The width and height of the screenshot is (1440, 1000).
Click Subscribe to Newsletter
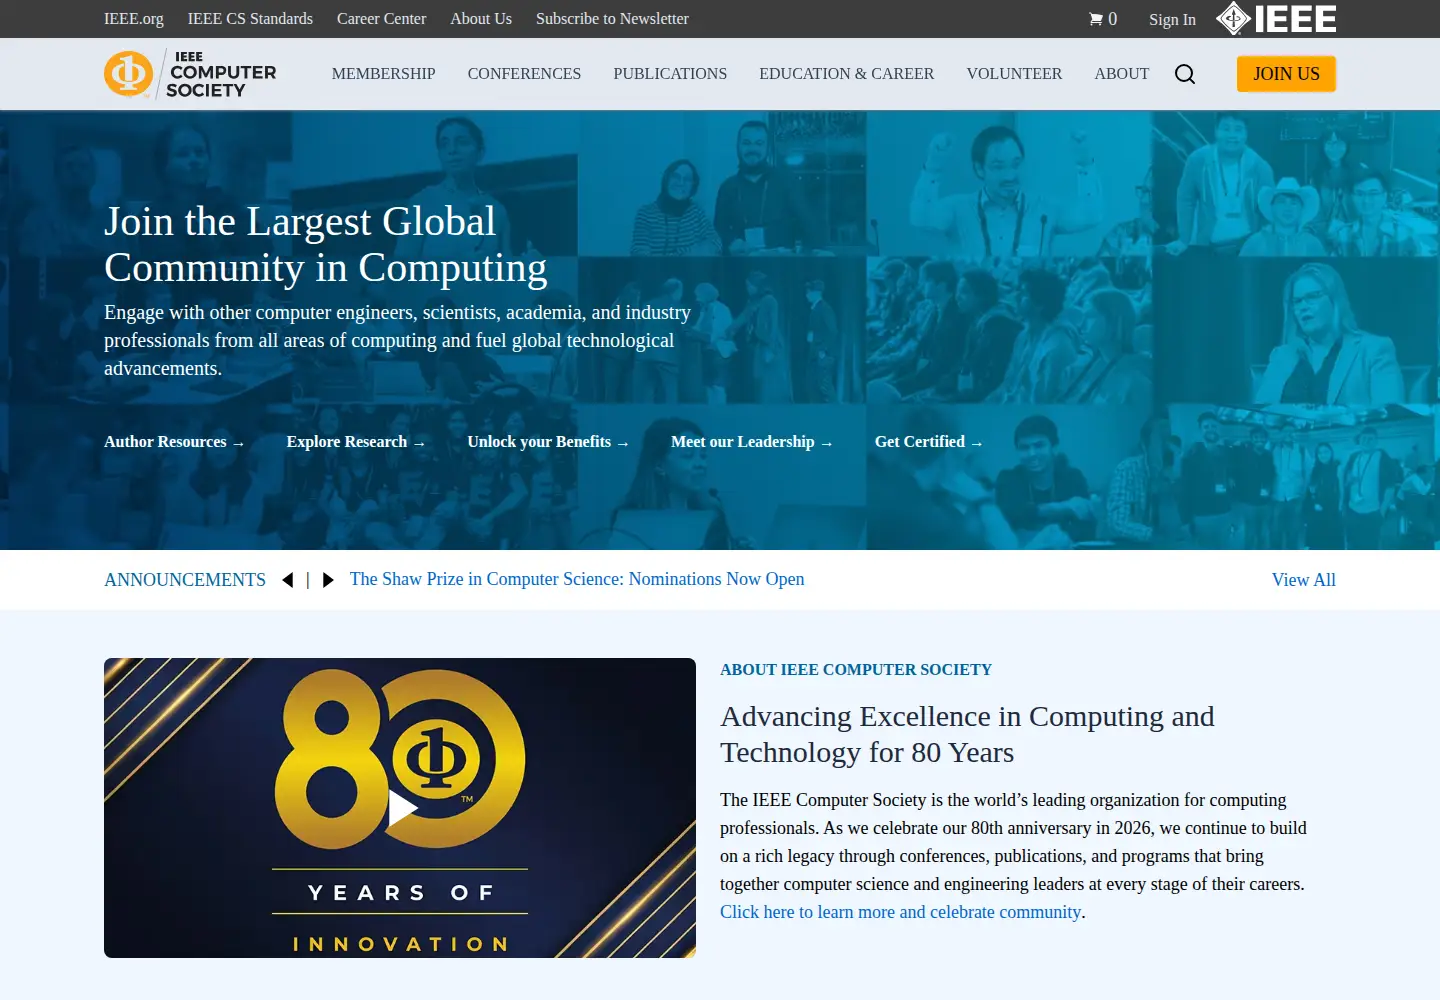click(x=612, y=19)
